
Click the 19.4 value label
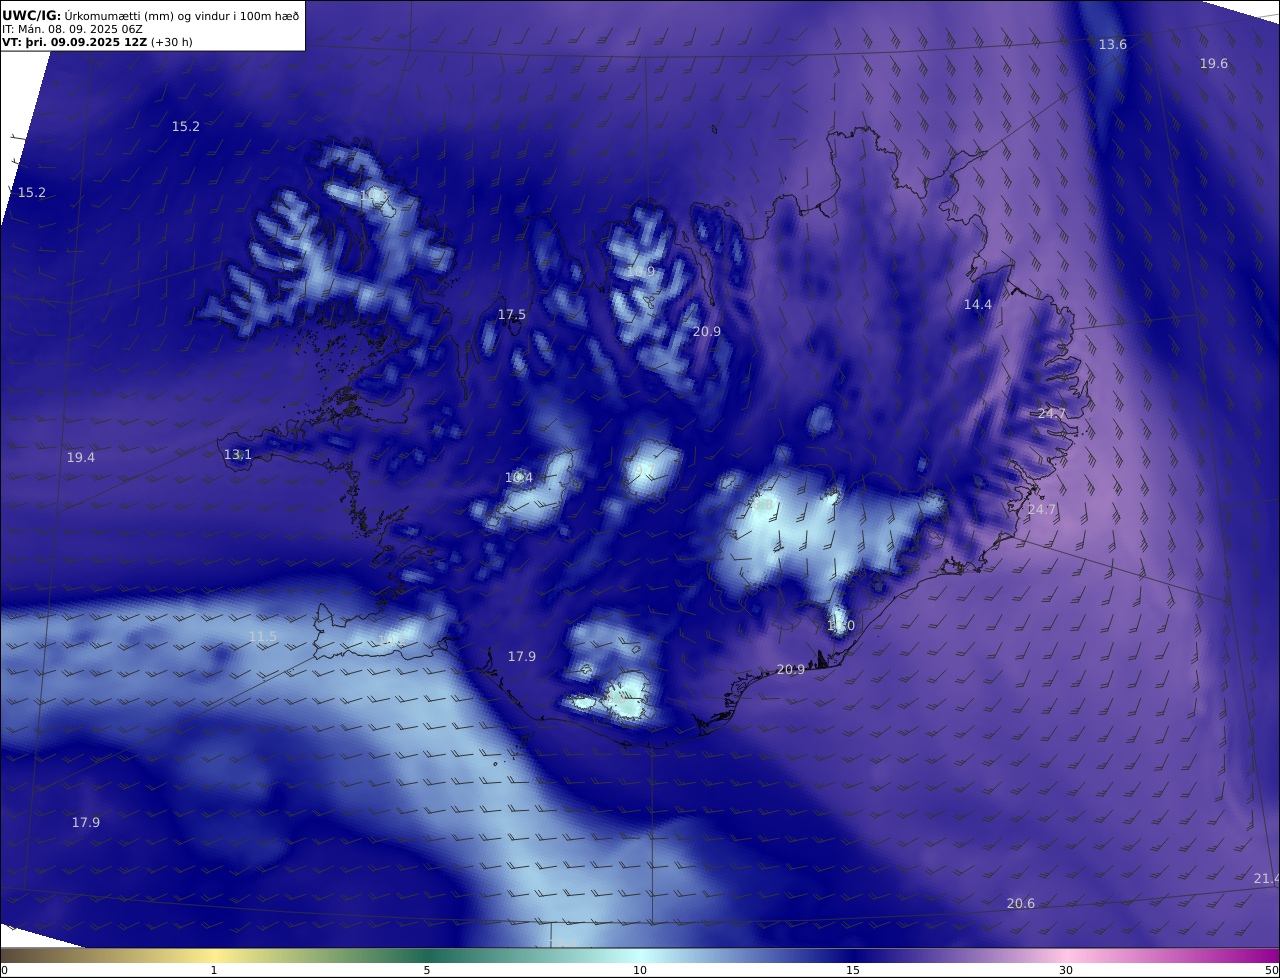(81, 458)
